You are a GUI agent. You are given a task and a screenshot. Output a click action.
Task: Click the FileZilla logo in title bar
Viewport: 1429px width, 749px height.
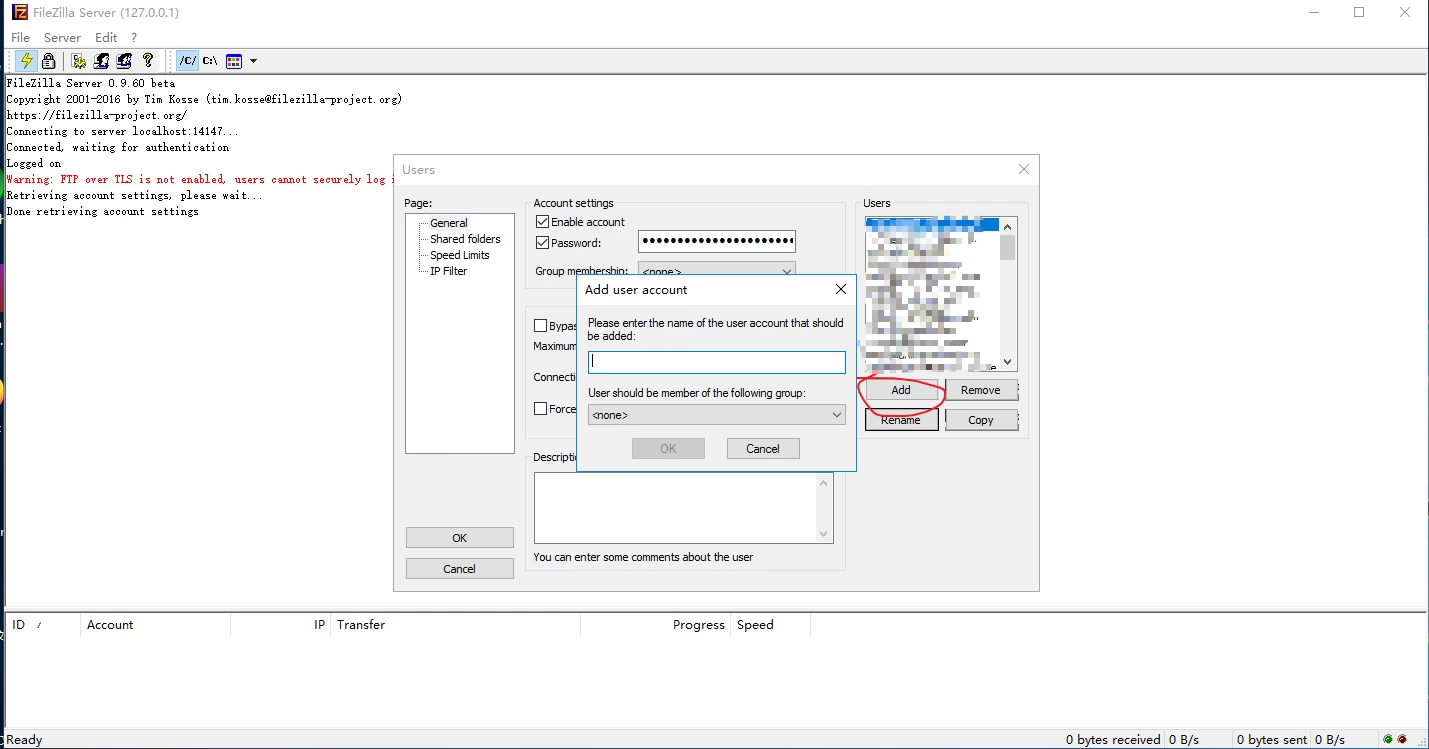tap(20, 13)
